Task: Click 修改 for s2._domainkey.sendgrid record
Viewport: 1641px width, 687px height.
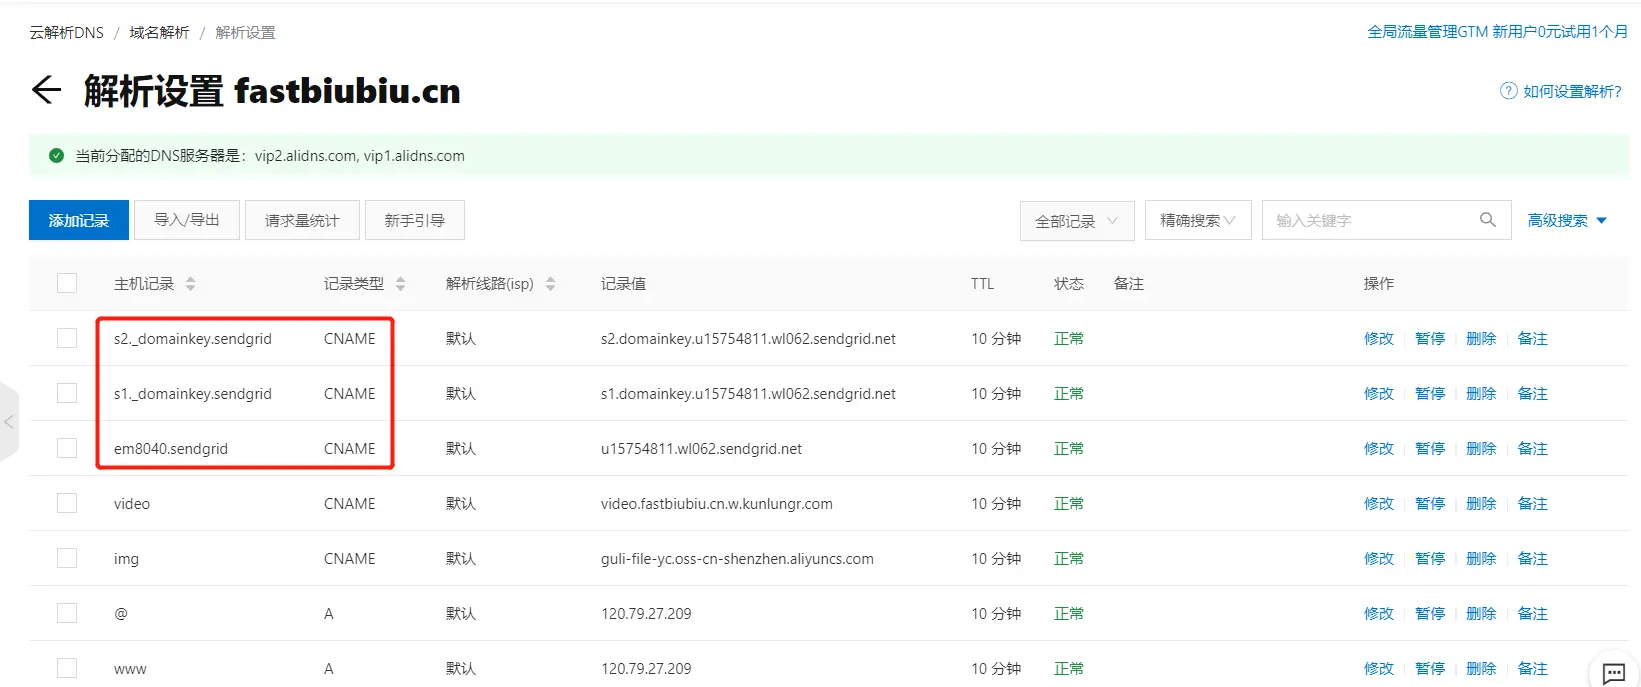Action: coord(1379,339)
